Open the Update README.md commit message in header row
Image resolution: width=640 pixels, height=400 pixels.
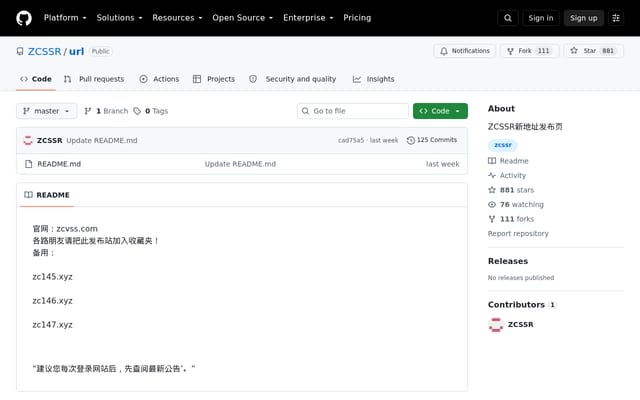pyautogui.click(x=102, y=140)
